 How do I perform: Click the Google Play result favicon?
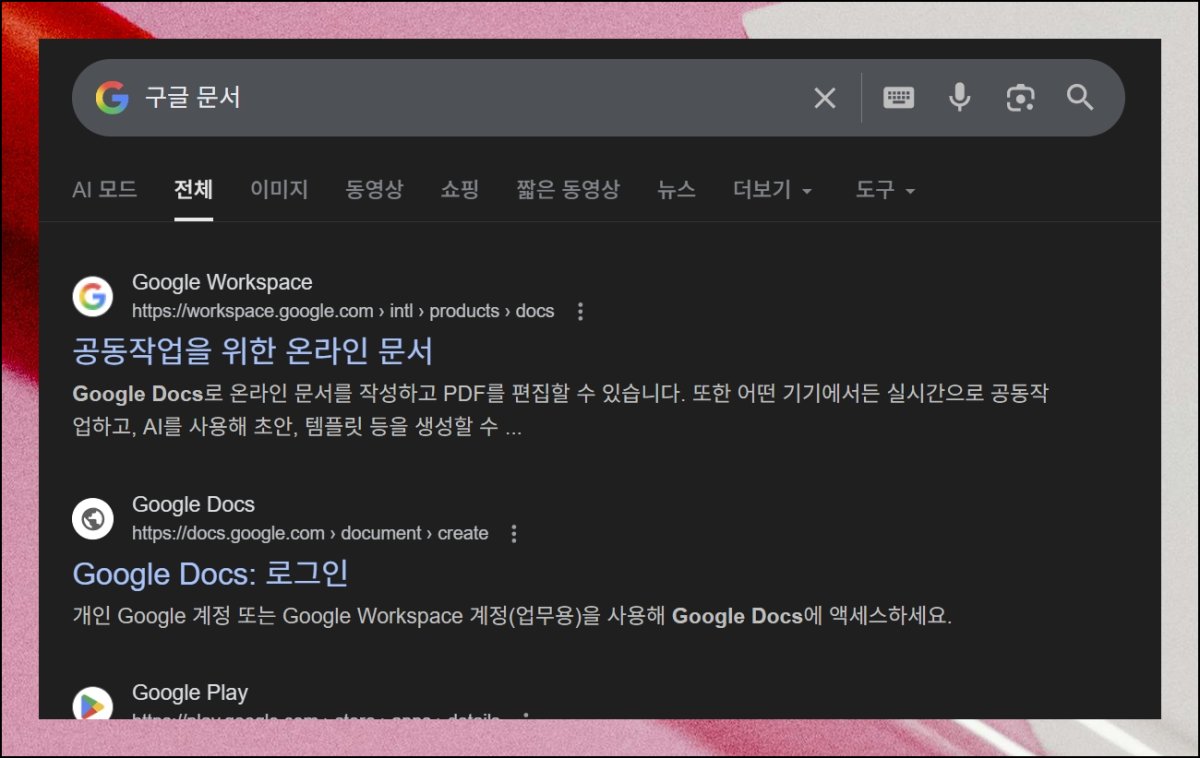(x=92, y=704)
